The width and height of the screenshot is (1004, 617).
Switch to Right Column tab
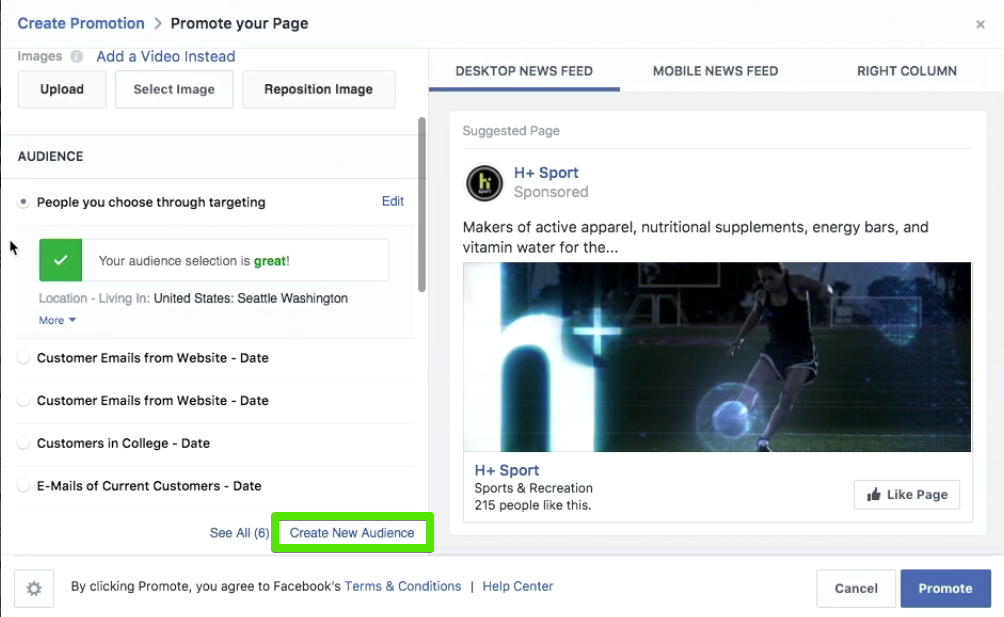click(907, 71)
